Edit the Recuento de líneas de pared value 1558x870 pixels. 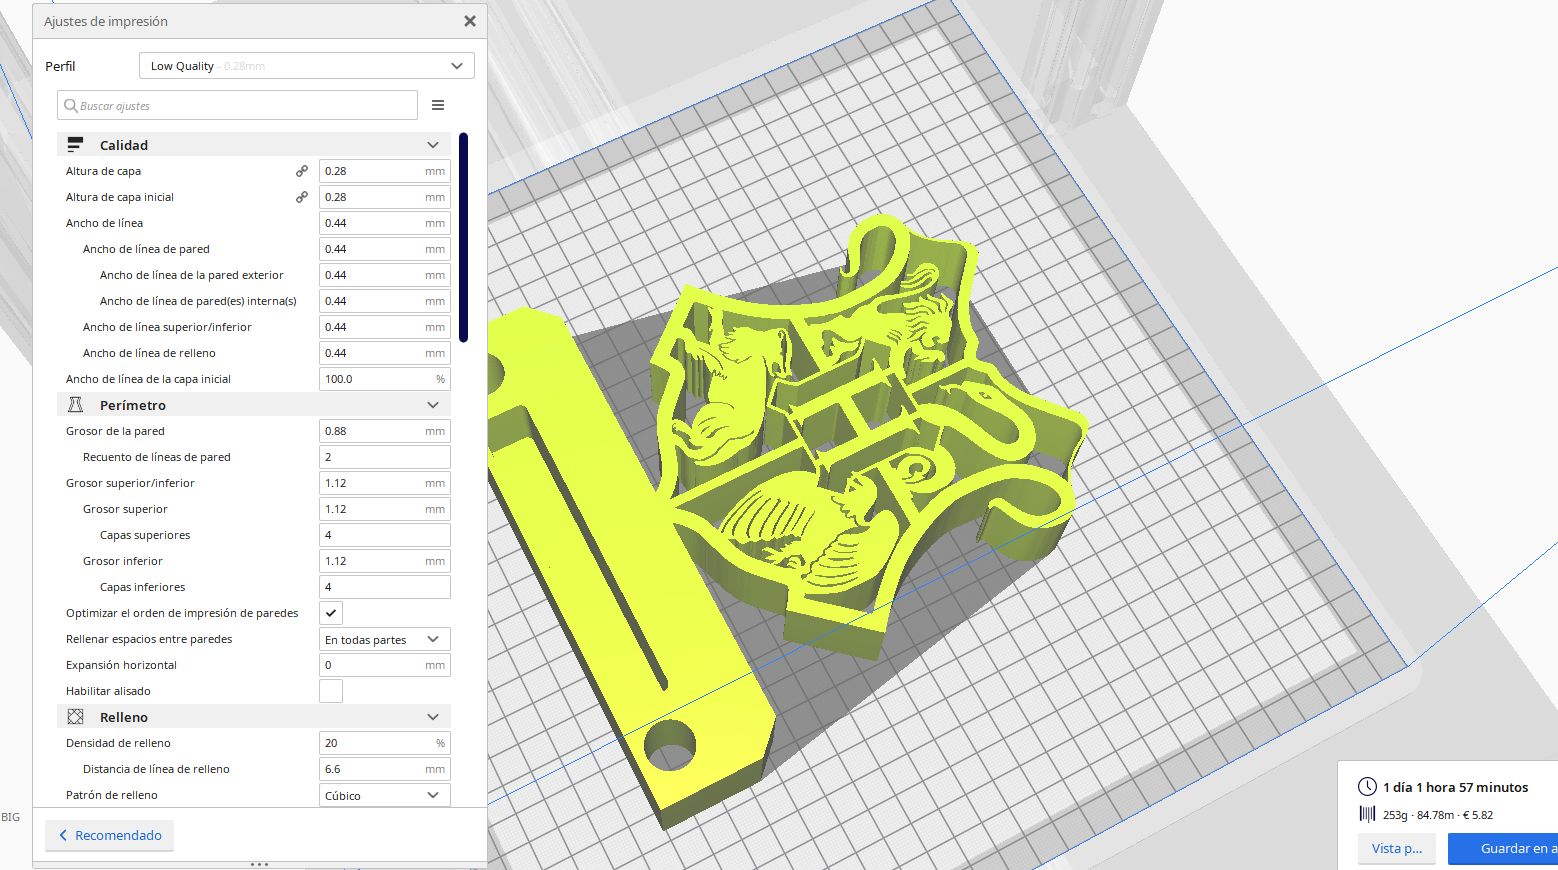[x=385, y=457]
